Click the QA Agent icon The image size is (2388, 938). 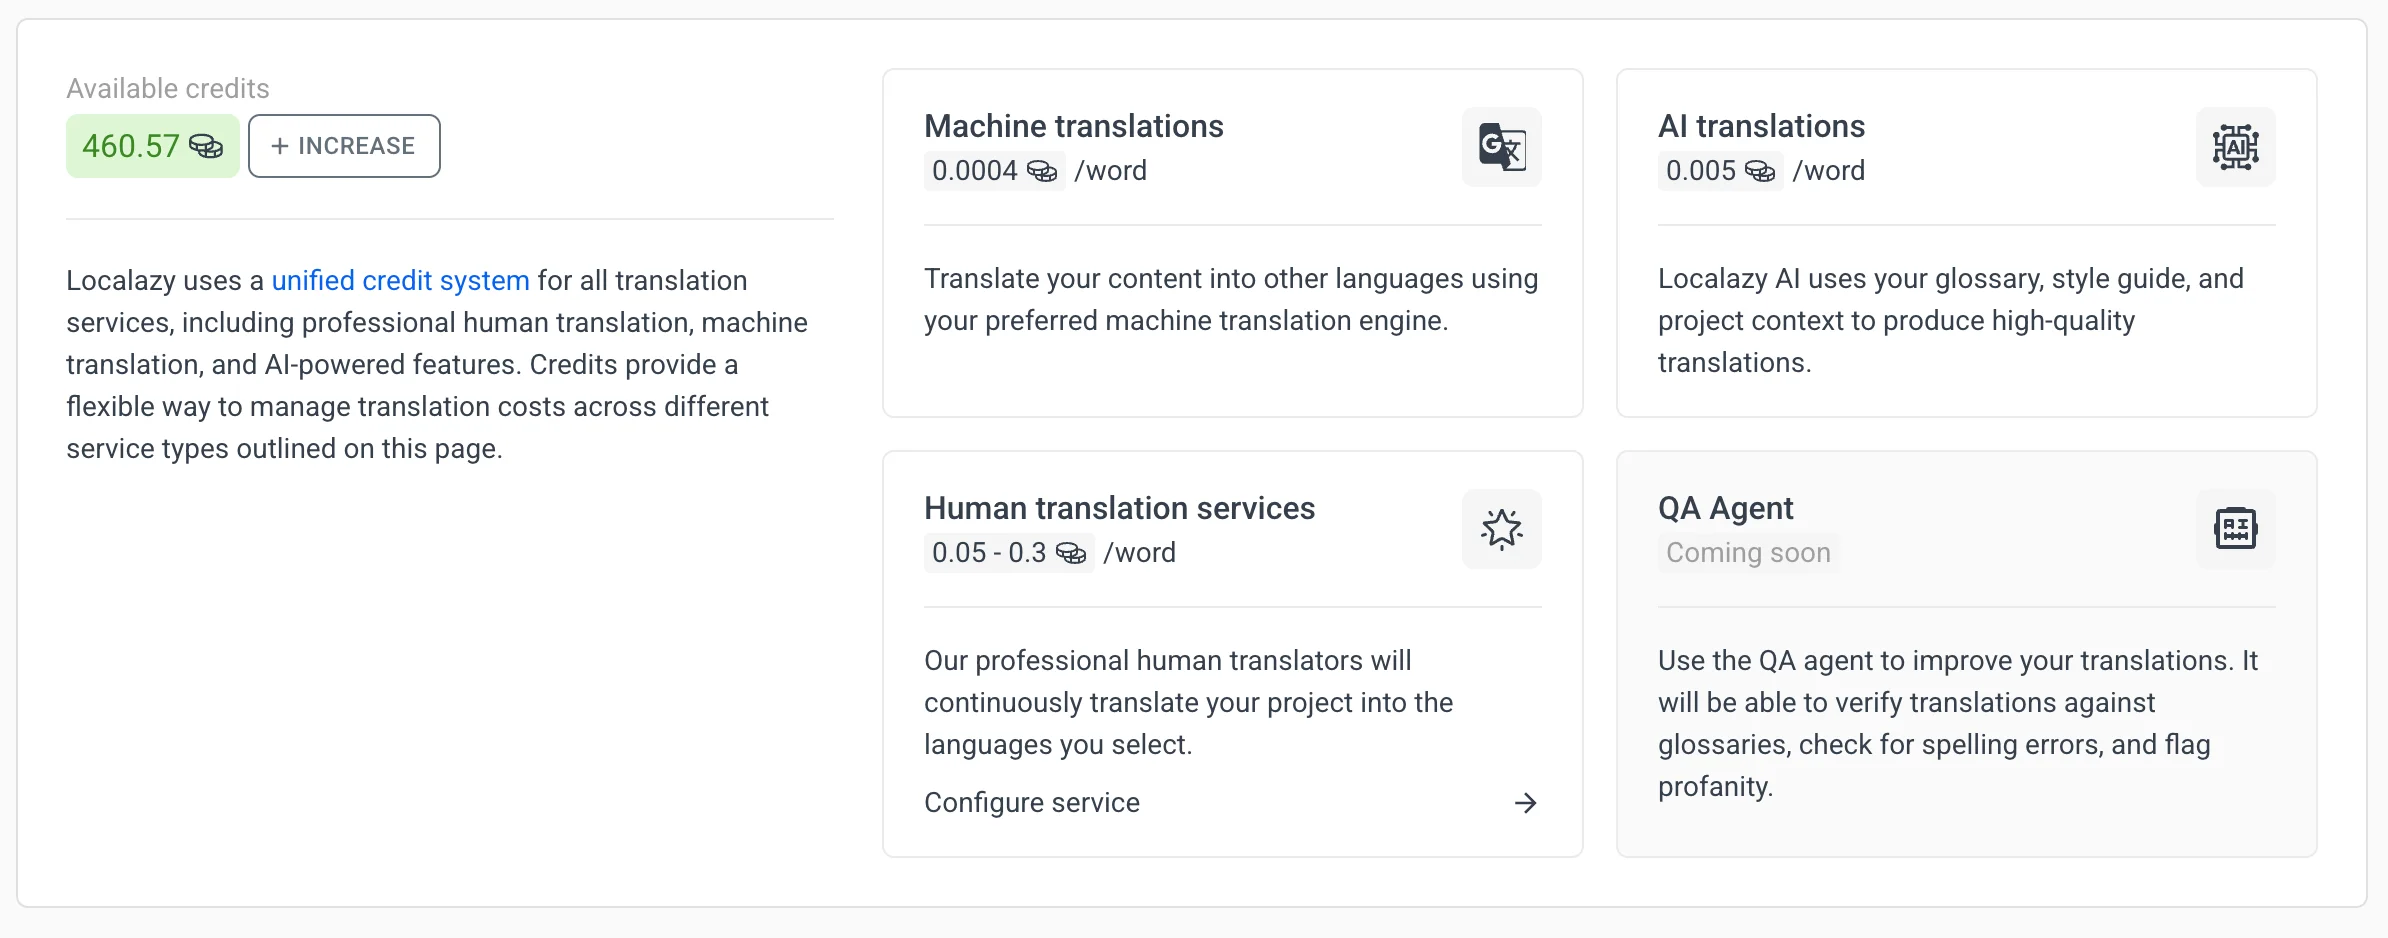click(x=2235, y=529)
